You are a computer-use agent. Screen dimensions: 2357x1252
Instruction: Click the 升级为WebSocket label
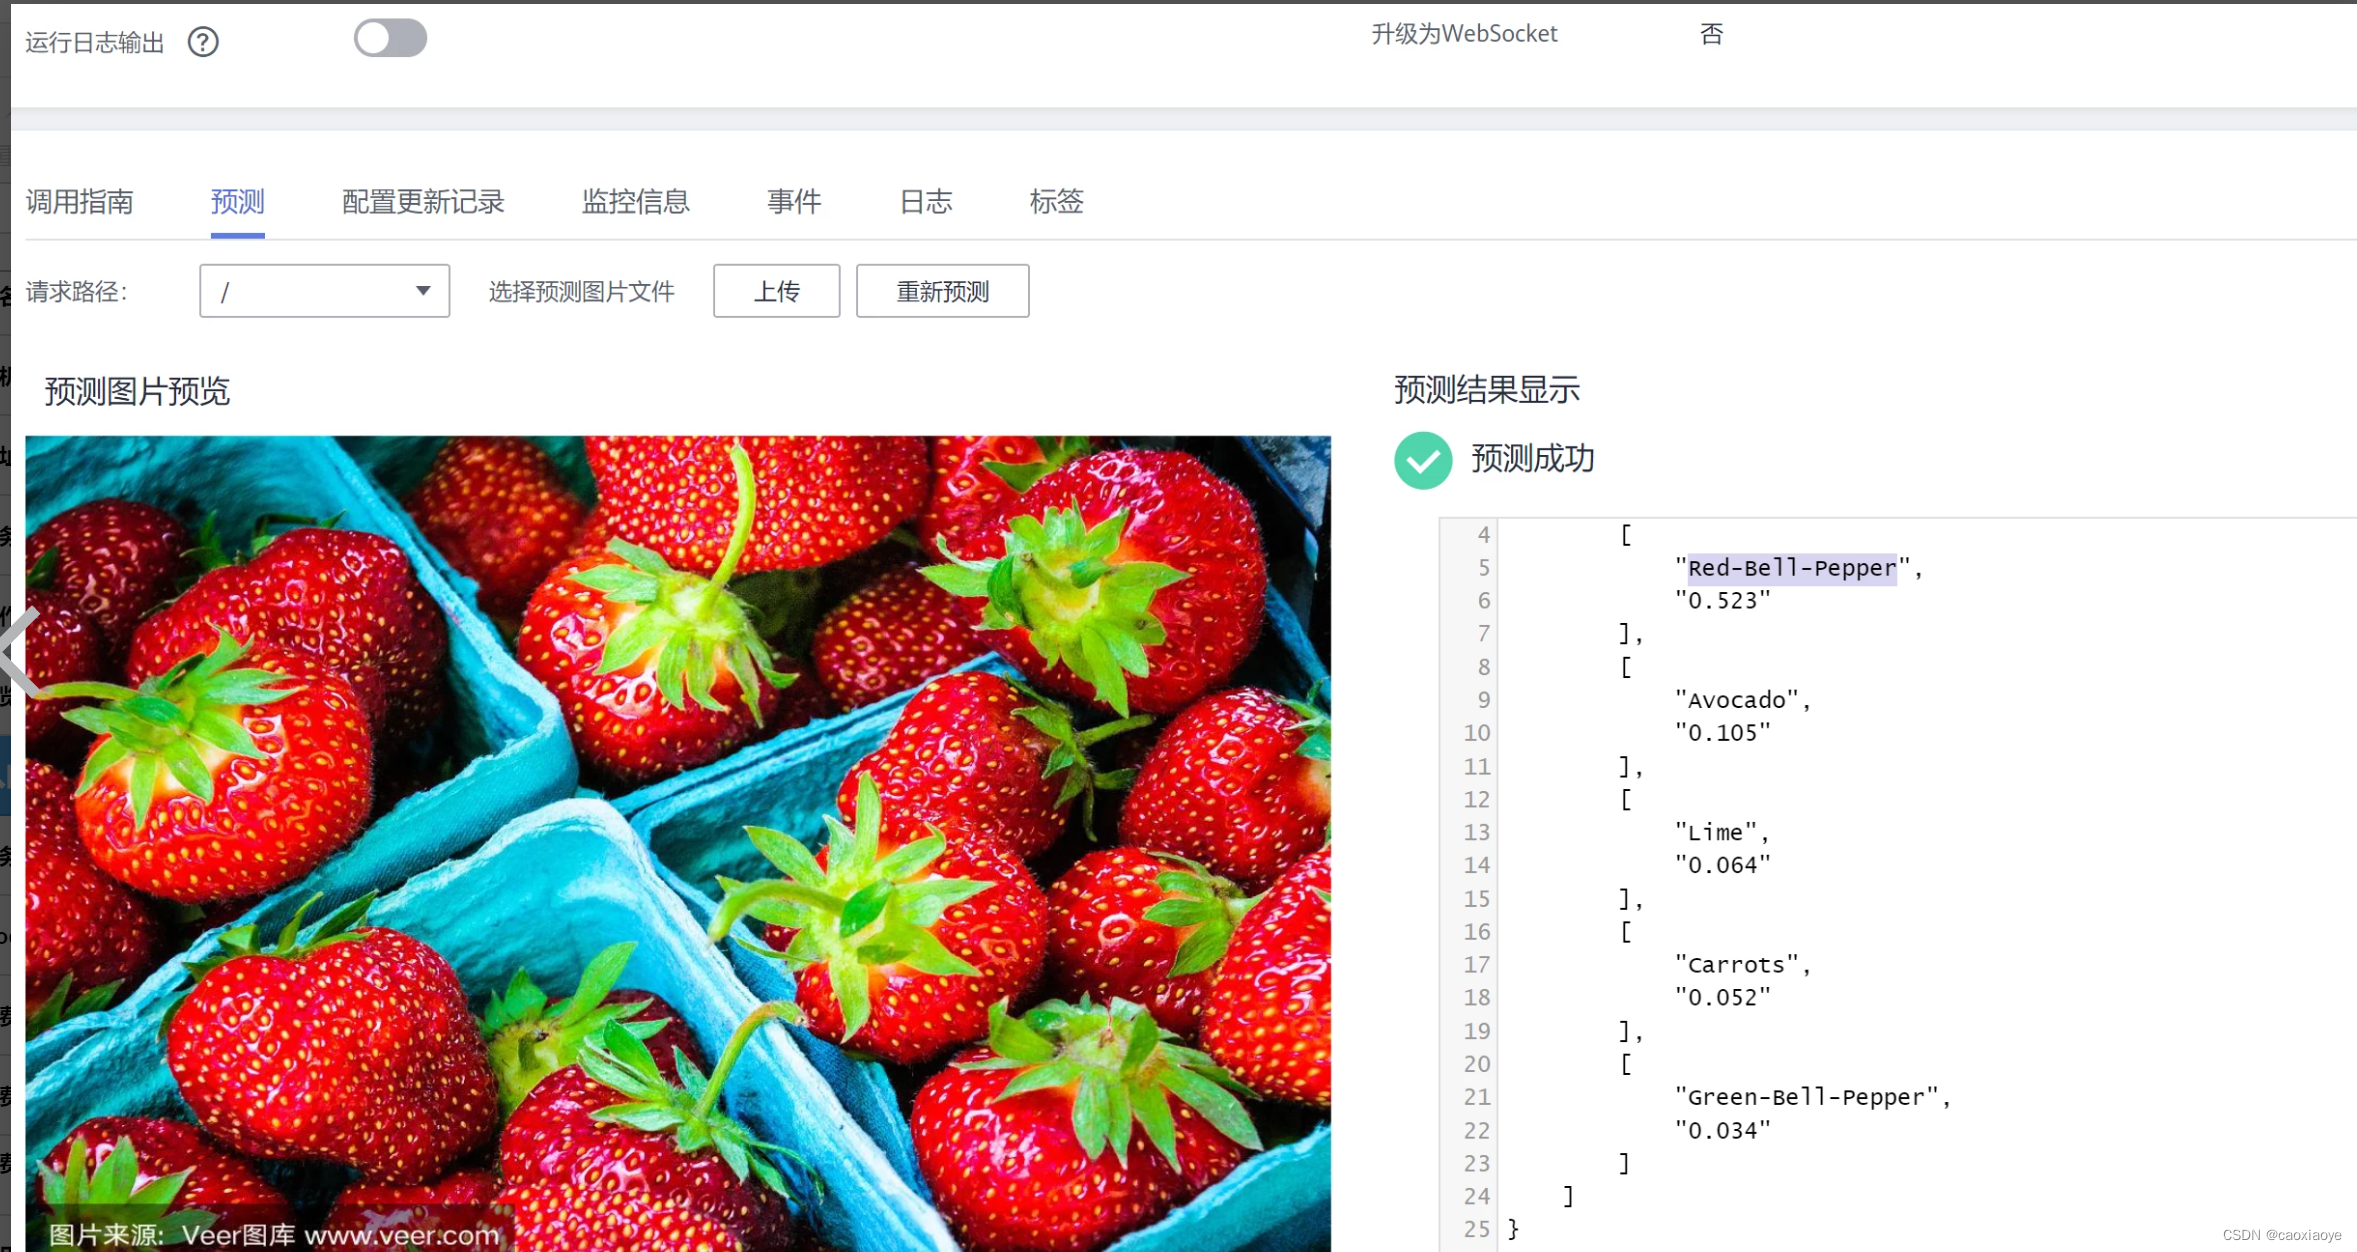click(x=1464, y=34)
